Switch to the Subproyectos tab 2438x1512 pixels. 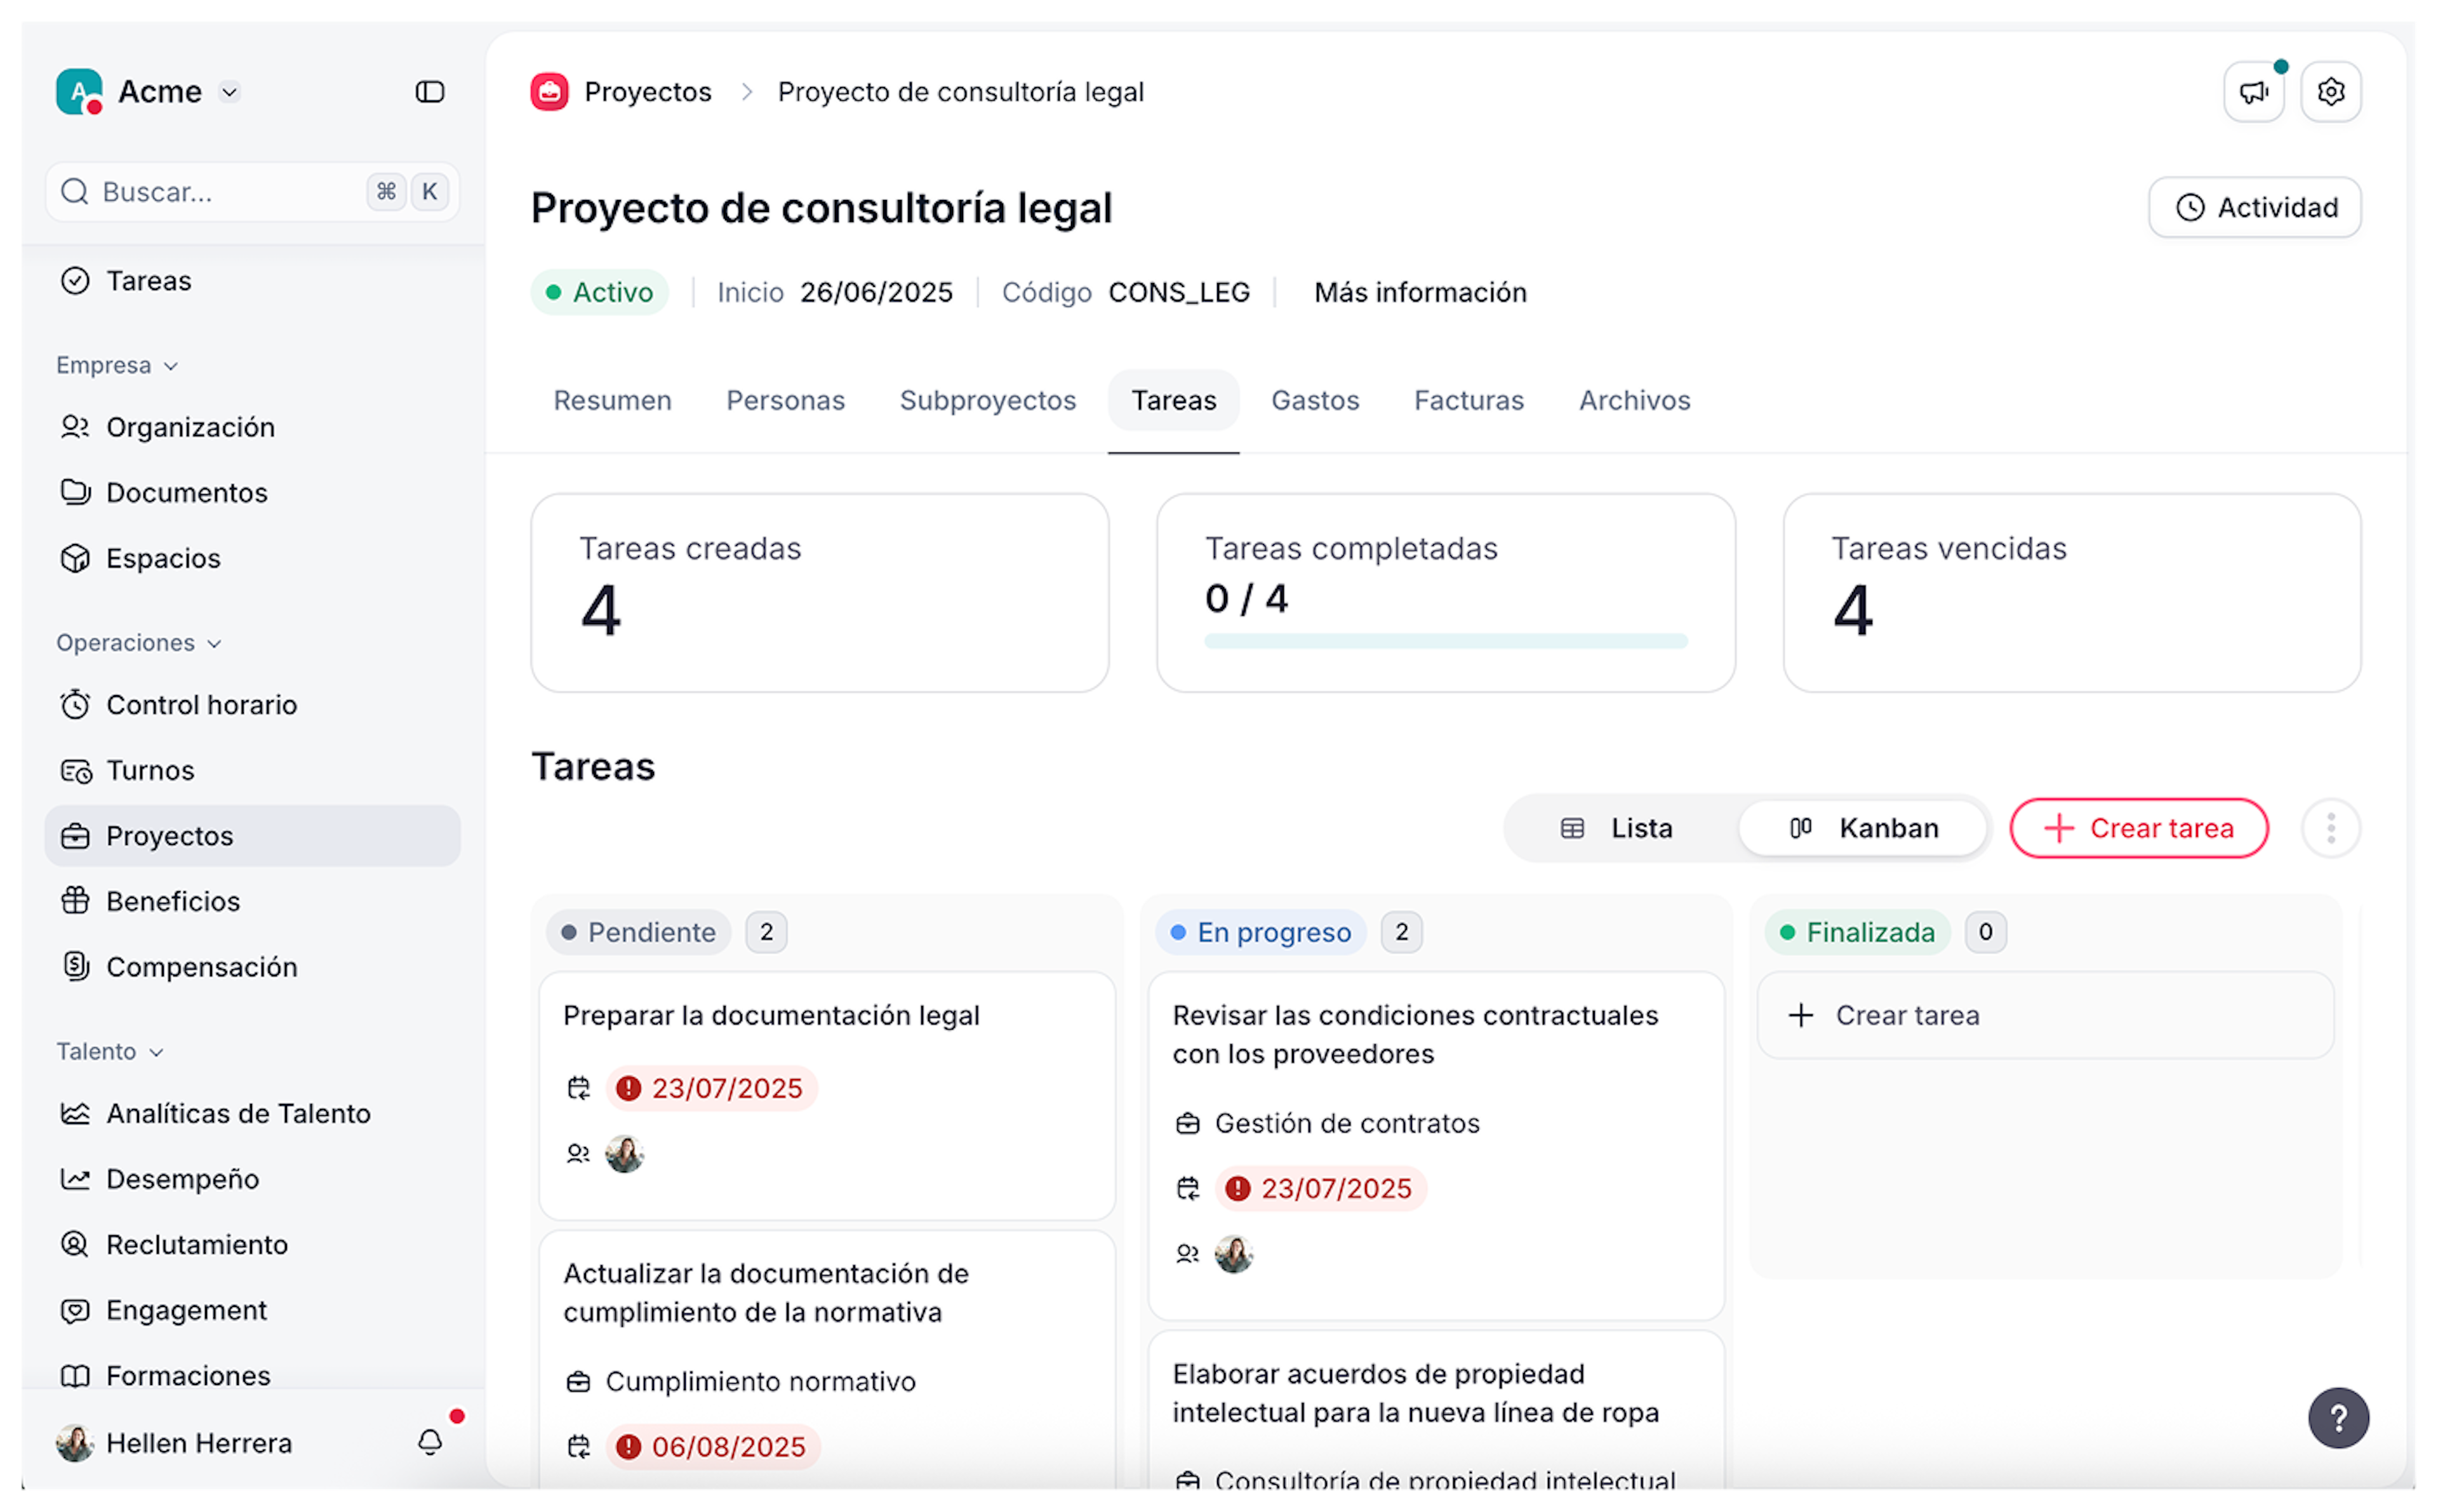[x=987, y=400]
